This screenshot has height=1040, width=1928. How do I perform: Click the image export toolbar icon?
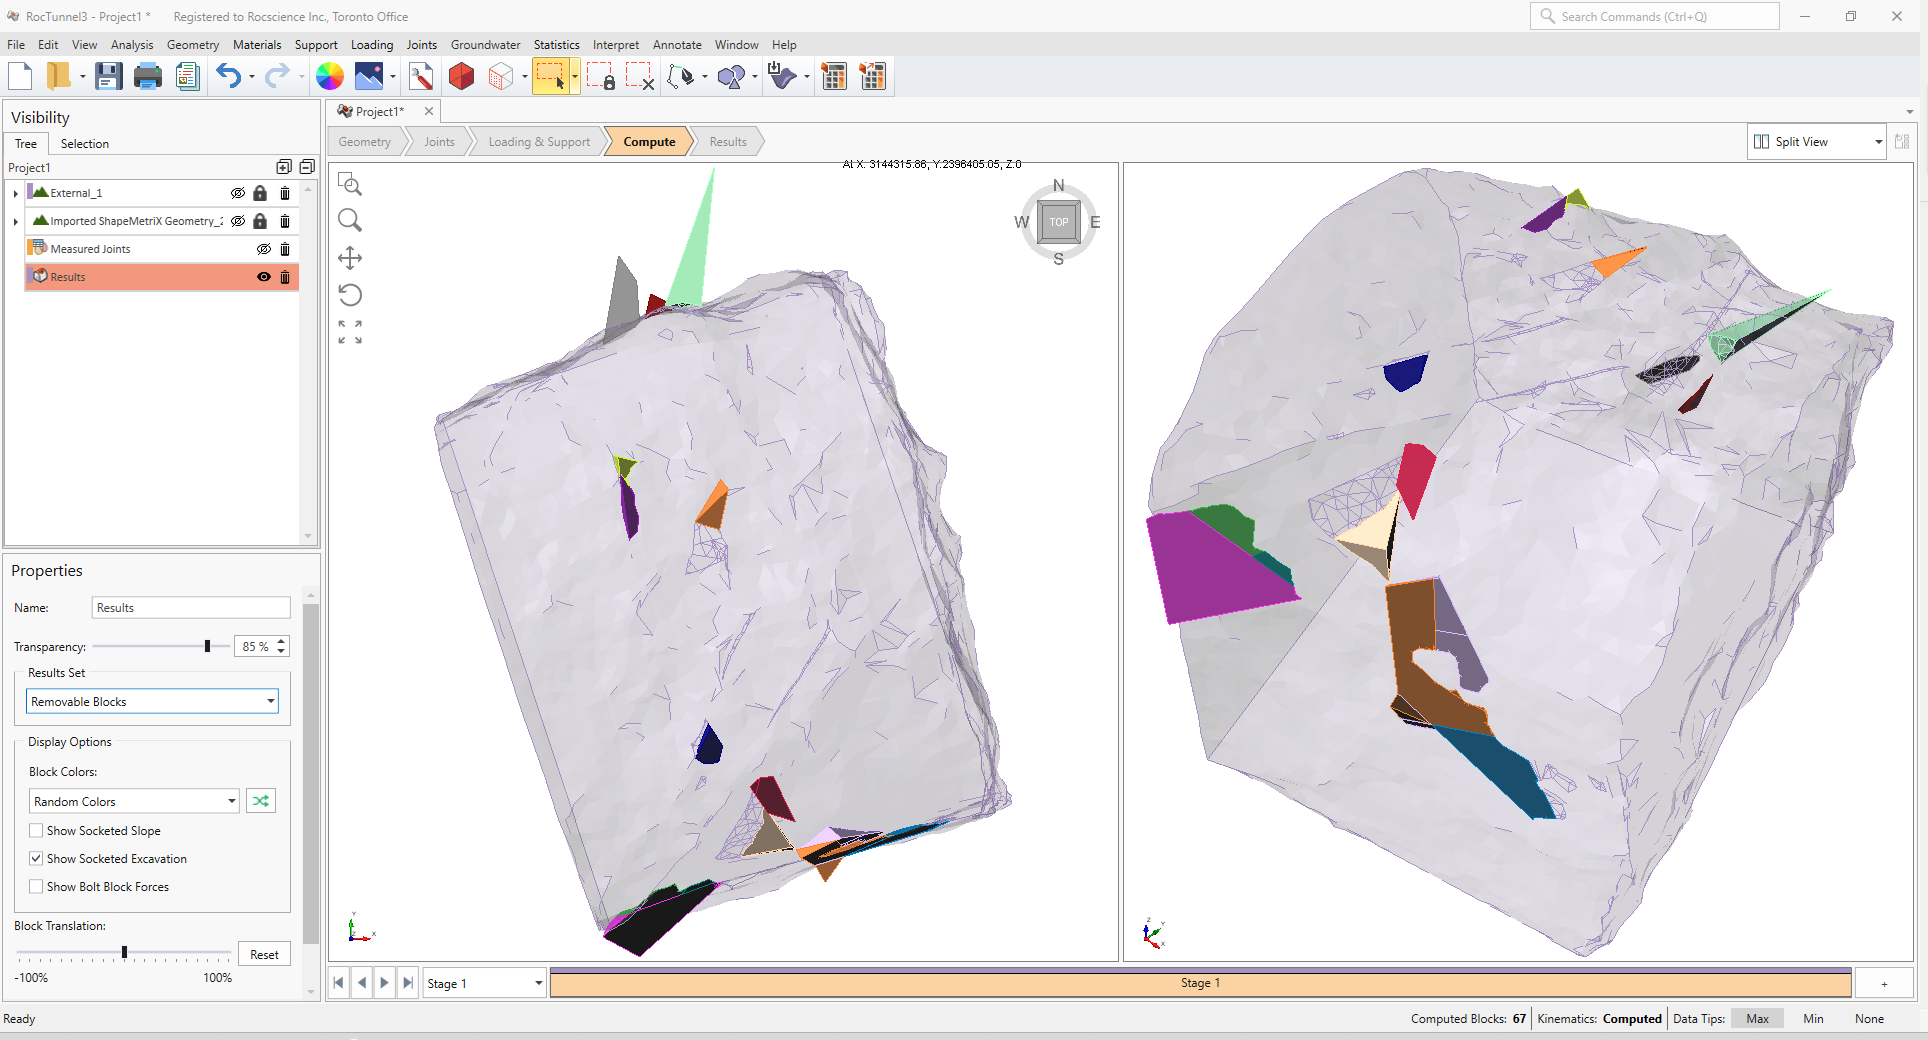(x=369, y=76)
